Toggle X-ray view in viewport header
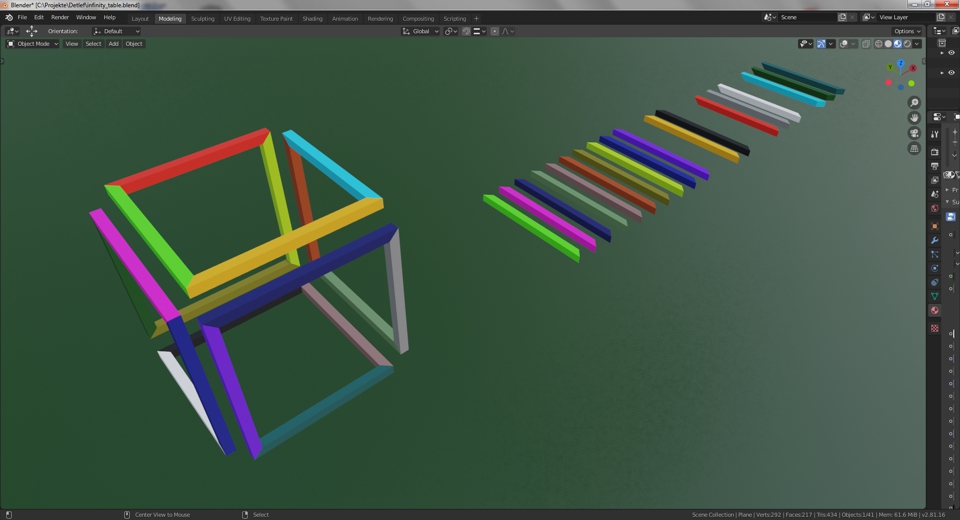This screenshot has width=960, height=520. point(866,44)
